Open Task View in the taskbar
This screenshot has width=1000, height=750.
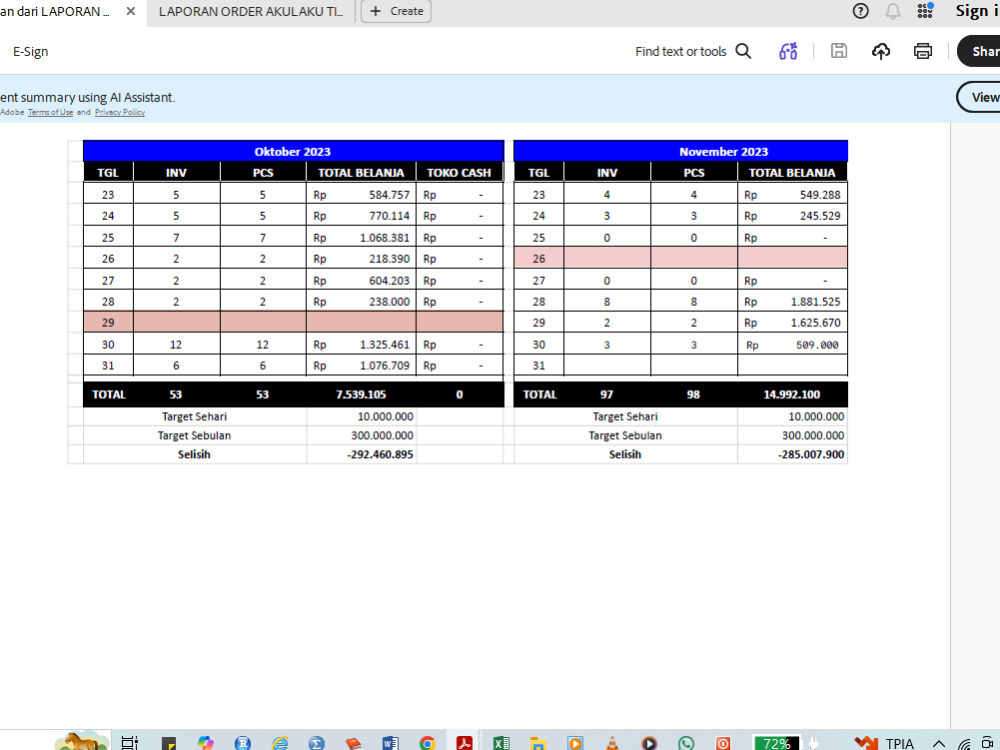[x=129, y=742]
